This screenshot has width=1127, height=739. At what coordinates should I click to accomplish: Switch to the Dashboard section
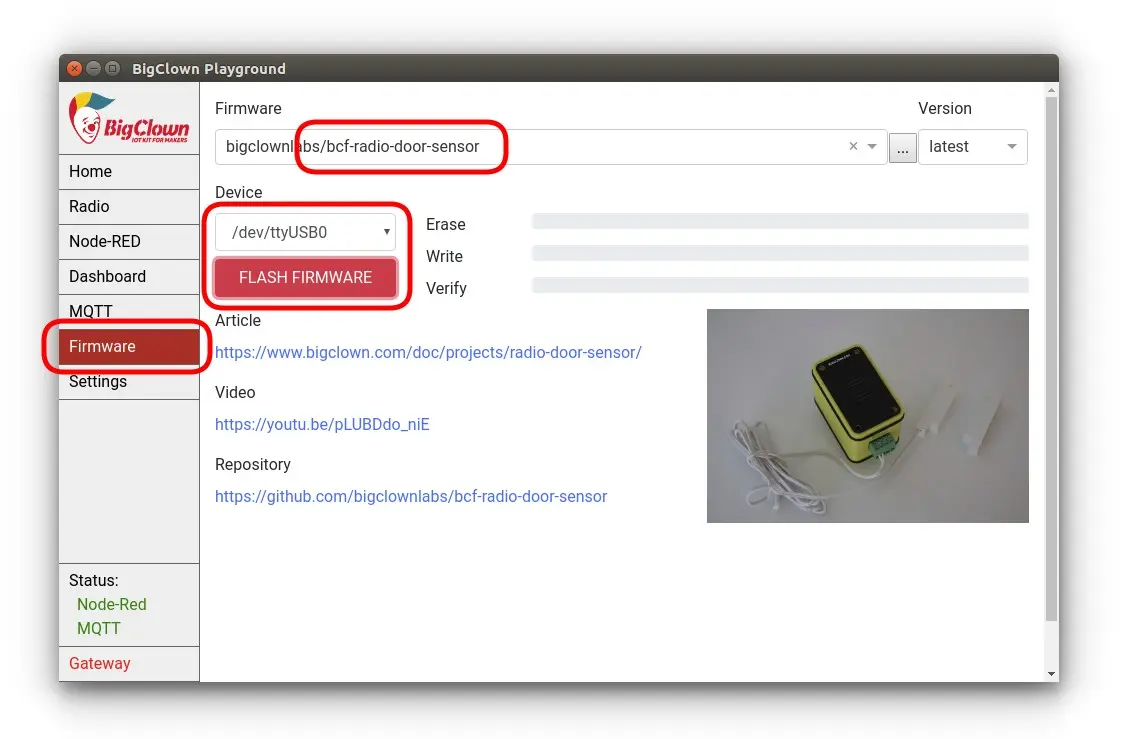pyautogui.click(x=129, y=277)
